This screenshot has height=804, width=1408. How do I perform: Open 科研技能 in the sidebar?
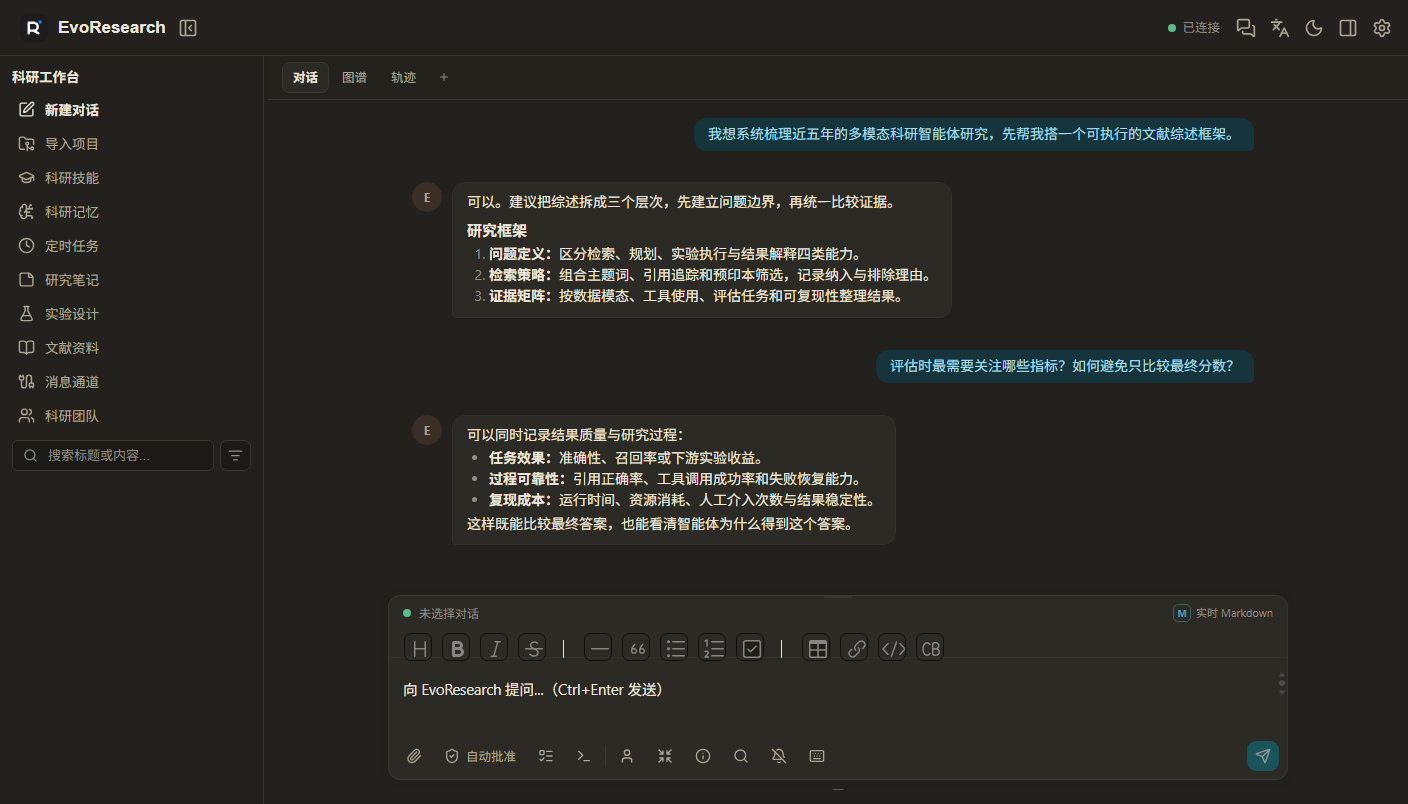point(131,178)
